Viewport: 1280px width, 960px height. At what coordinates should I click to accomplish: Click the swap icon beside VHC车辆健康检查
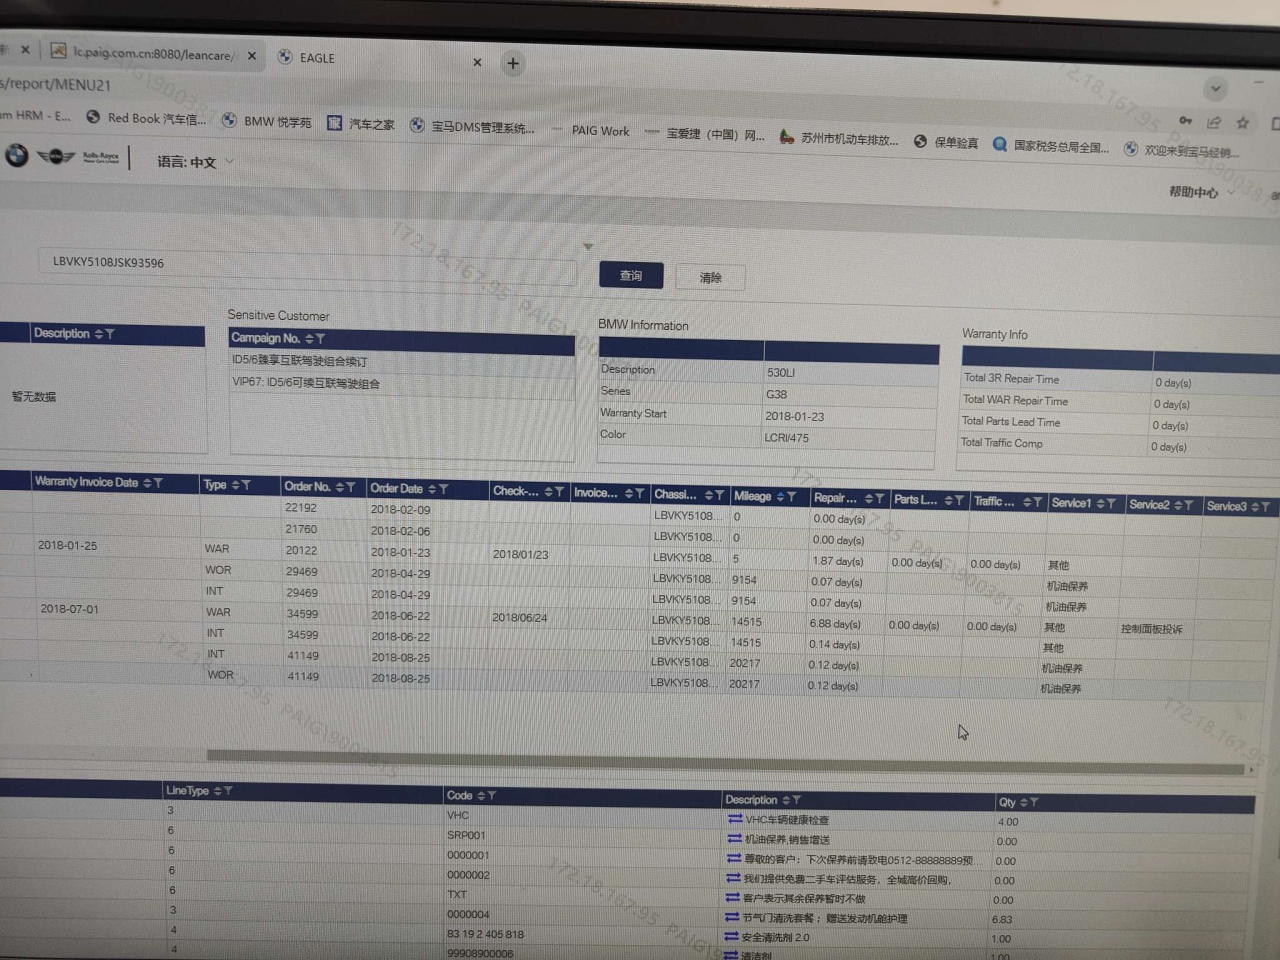coord(735,819)
